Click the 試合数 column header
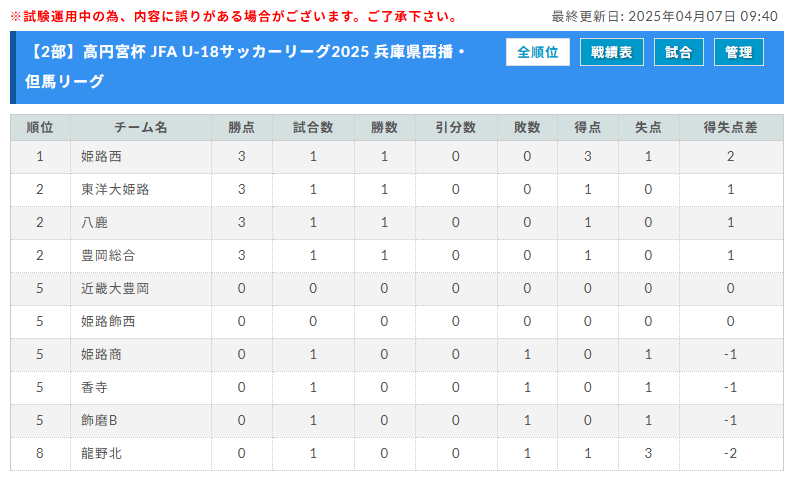 point(313,127)
